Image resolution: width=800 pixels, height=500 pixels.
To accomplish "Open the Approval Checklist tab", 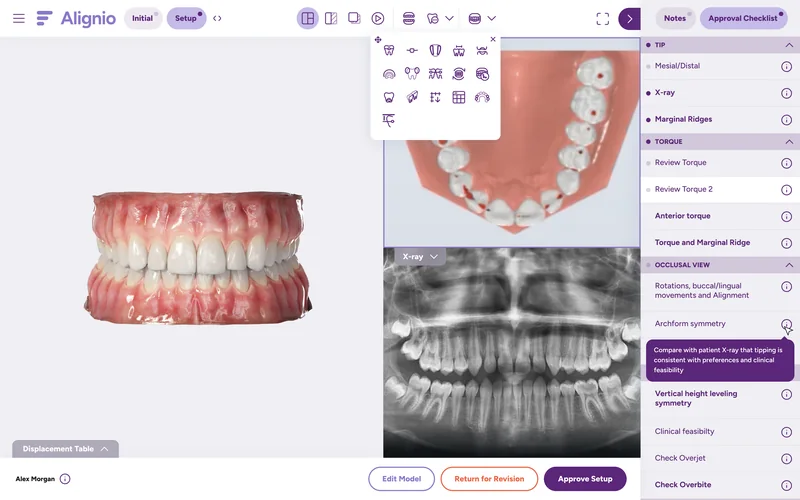I will (743, 18).
